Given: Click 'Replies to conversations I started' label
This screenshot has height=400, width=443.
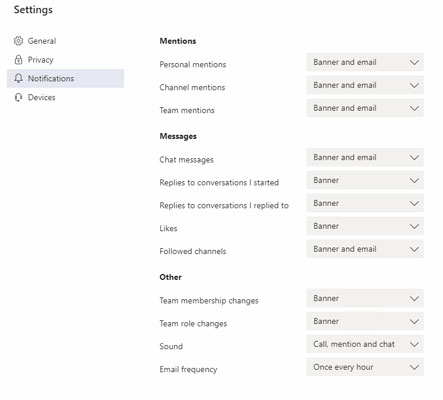Looking at the screenshot, I should [x=219, y=183].
